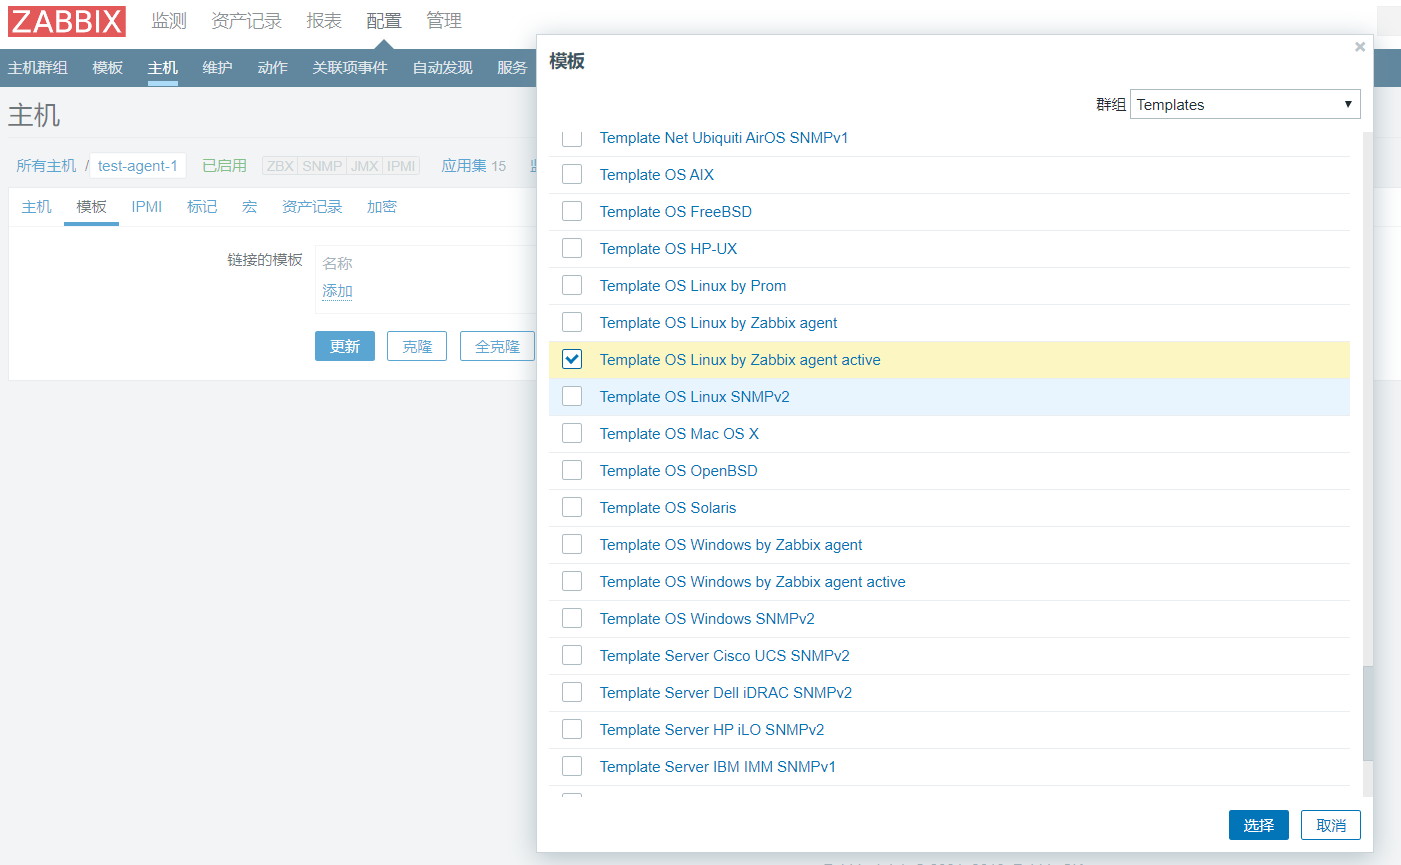This screenshot has height=865, width=1401.
Task: Check Template OS FreeBSD checkbox
Action: 572,211
